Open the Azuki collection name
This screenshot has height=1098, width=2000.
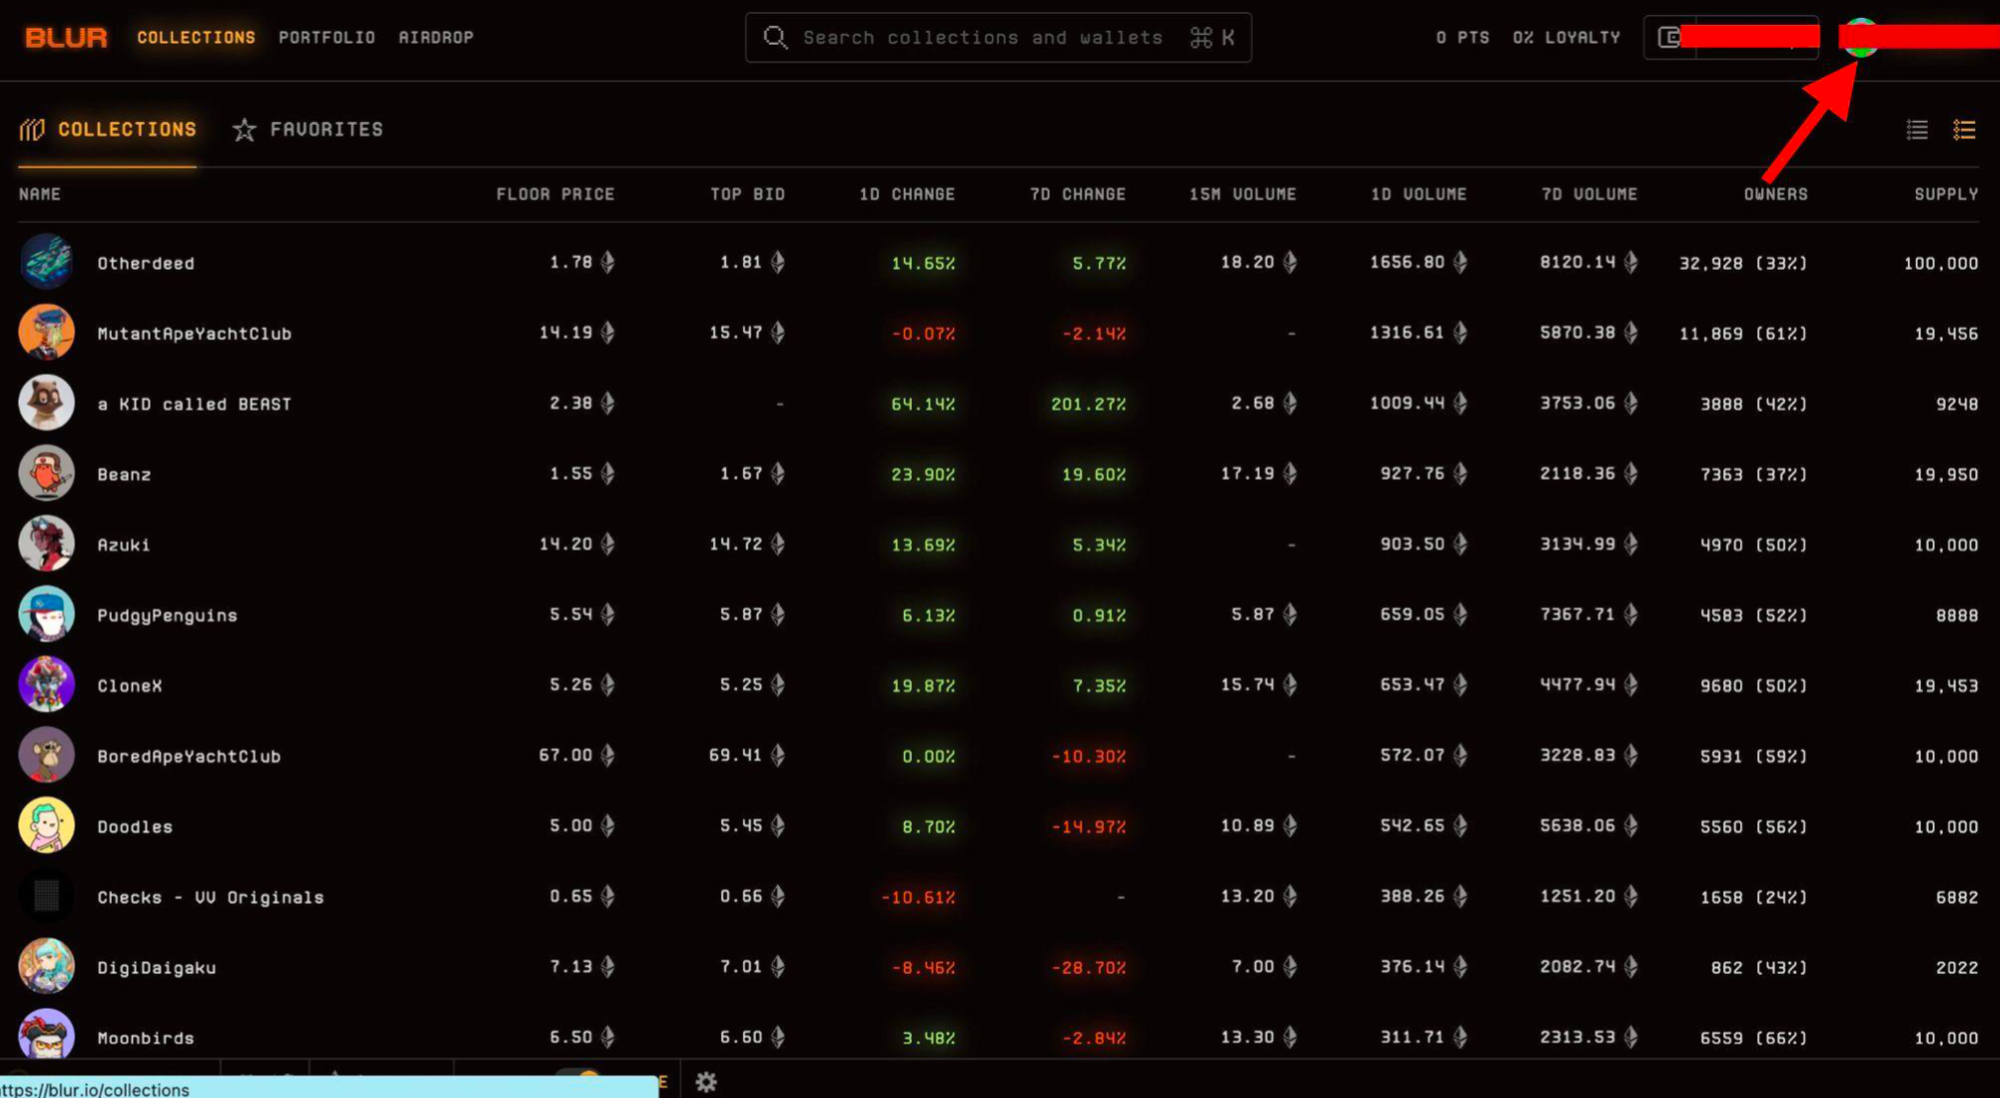click(x=124, y=545)
